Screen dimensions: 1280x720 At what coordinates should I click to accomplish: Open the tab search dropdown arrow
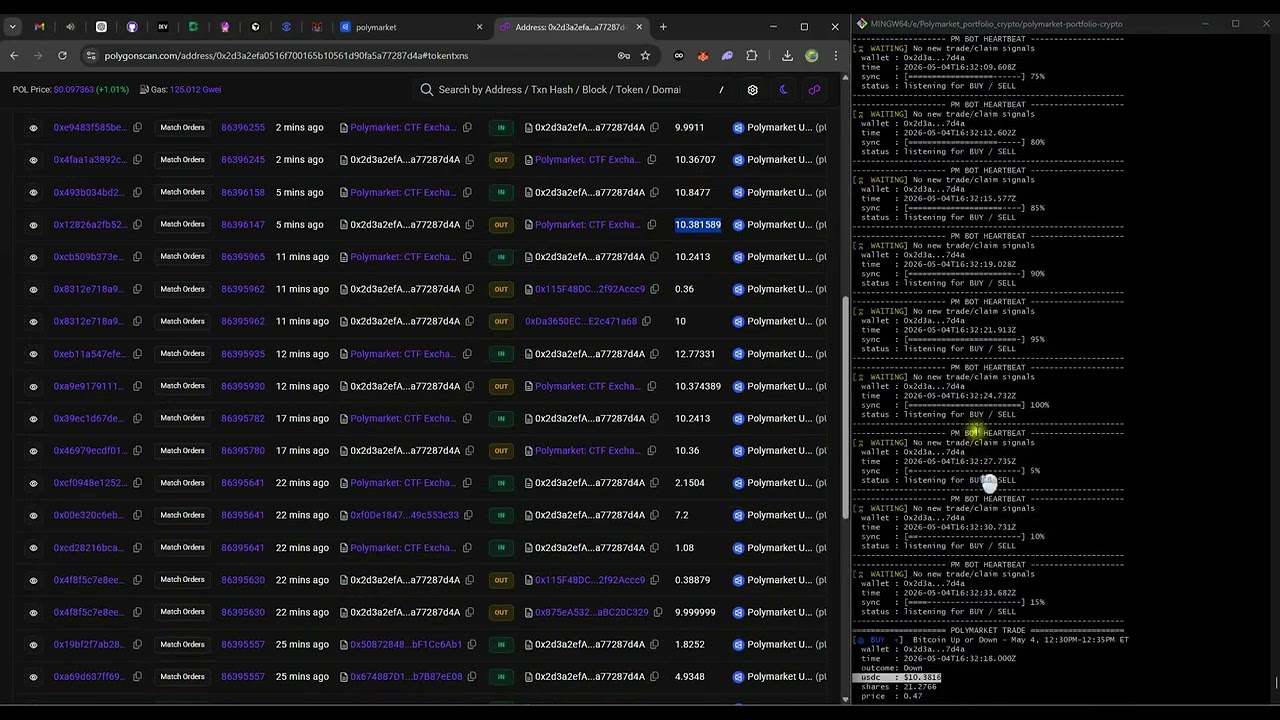coord(14,27)
